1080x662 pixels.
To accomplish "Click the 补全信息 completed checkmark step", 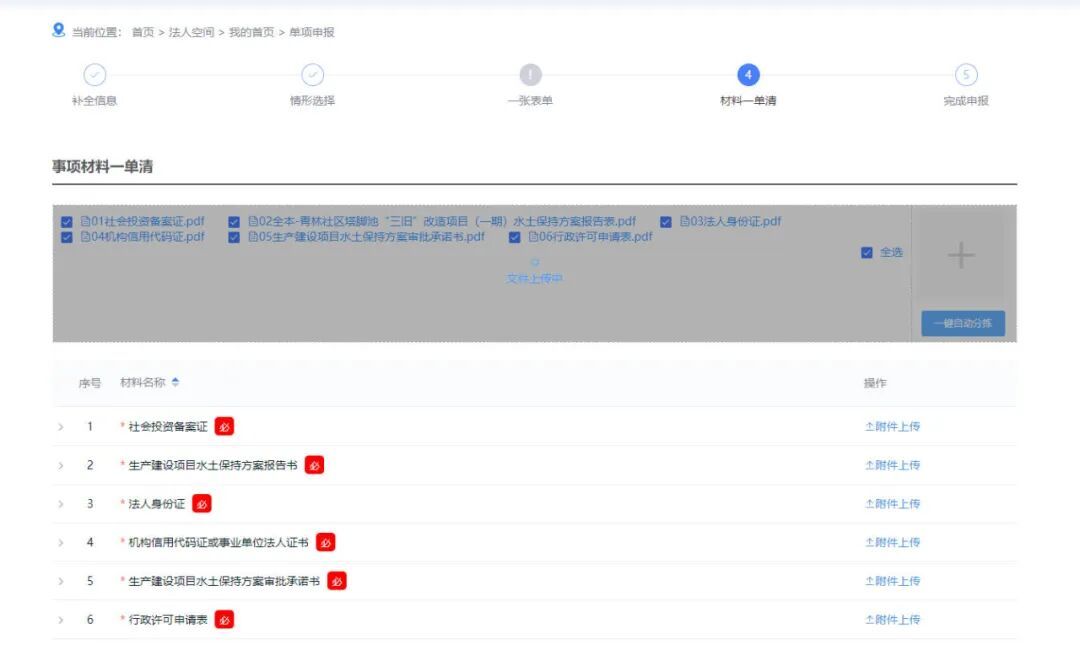I will 94,75.
